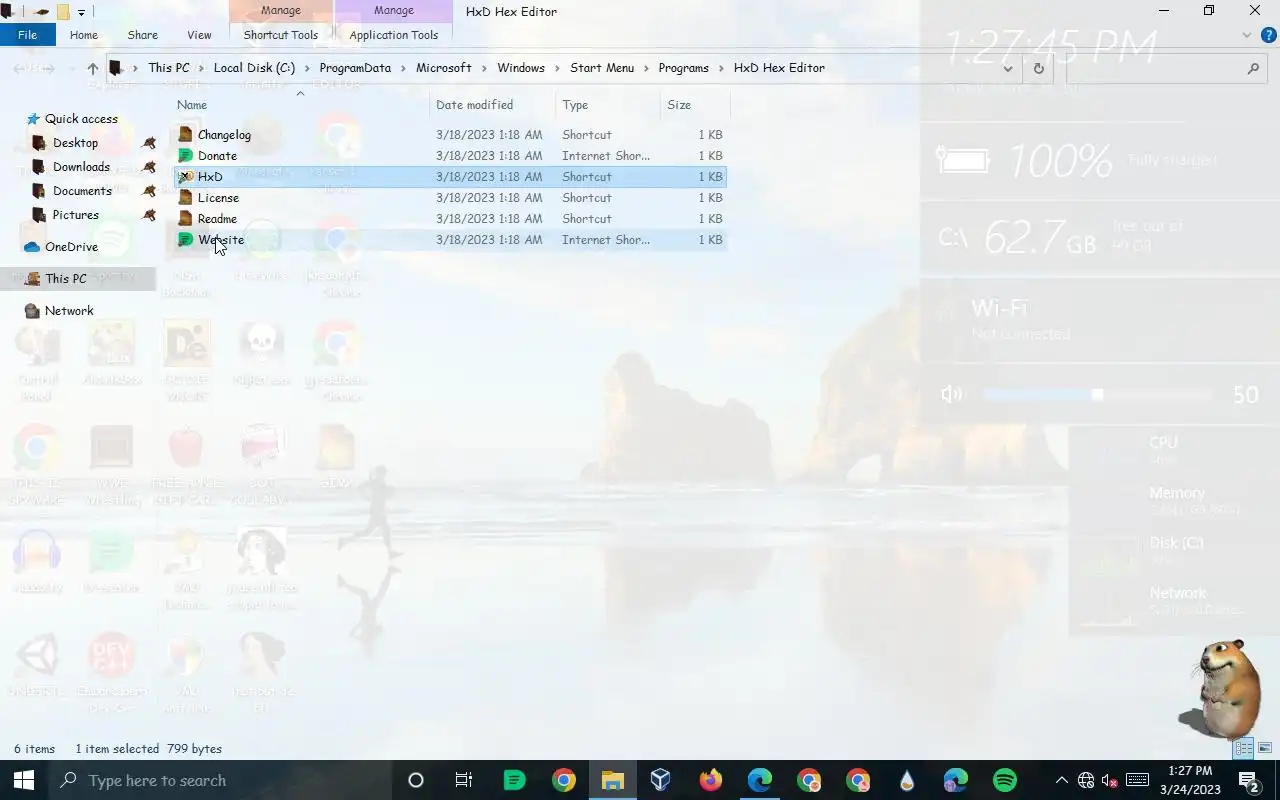The height and width of the screenshot is (800, 1280).
Task: Open Downloads in Quick access
Action: 81,167
